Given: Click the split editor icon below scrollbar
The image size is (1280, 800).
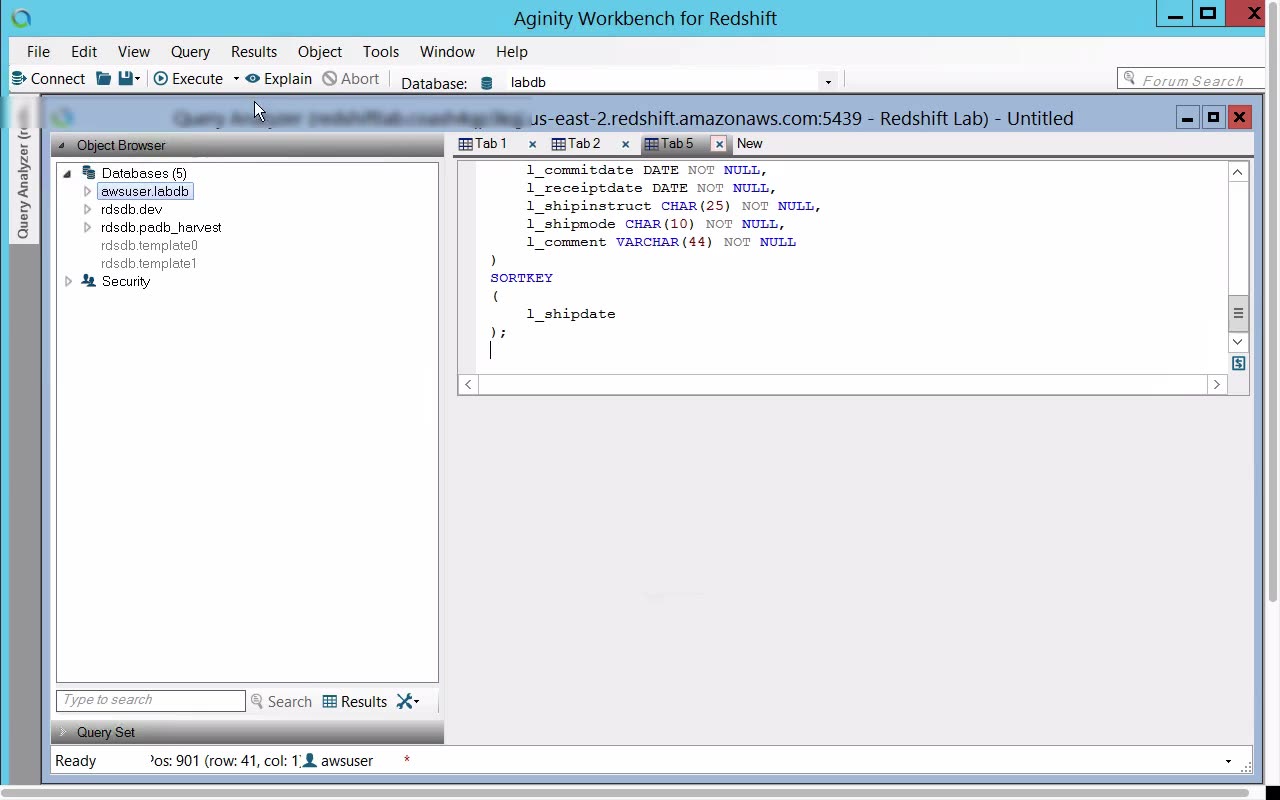Looking at the screenshot, I should (1238, 364).
